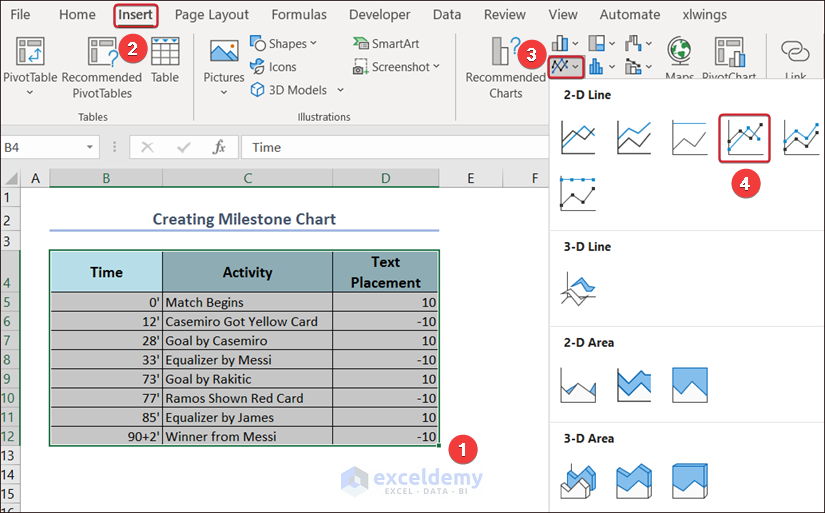Choose the 2-D Stacked Area chart
This screenshot has height=513, width=825.
point(634,385)
